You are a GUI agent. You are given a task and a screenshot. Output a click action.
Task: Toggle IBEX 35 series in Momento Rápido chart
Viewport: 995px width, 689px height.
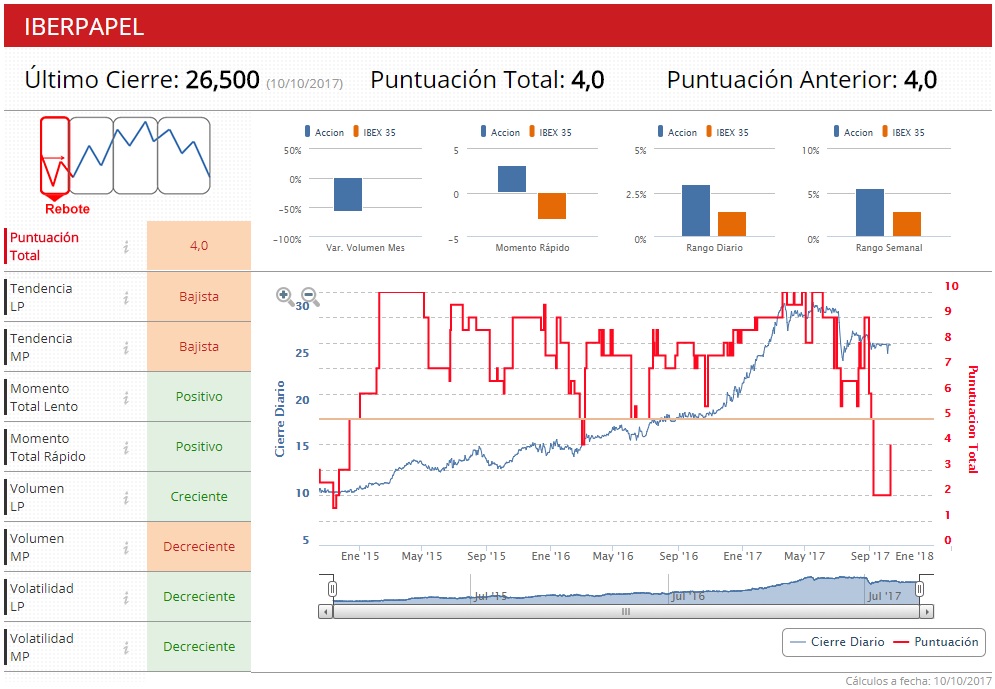coord(550,132)
